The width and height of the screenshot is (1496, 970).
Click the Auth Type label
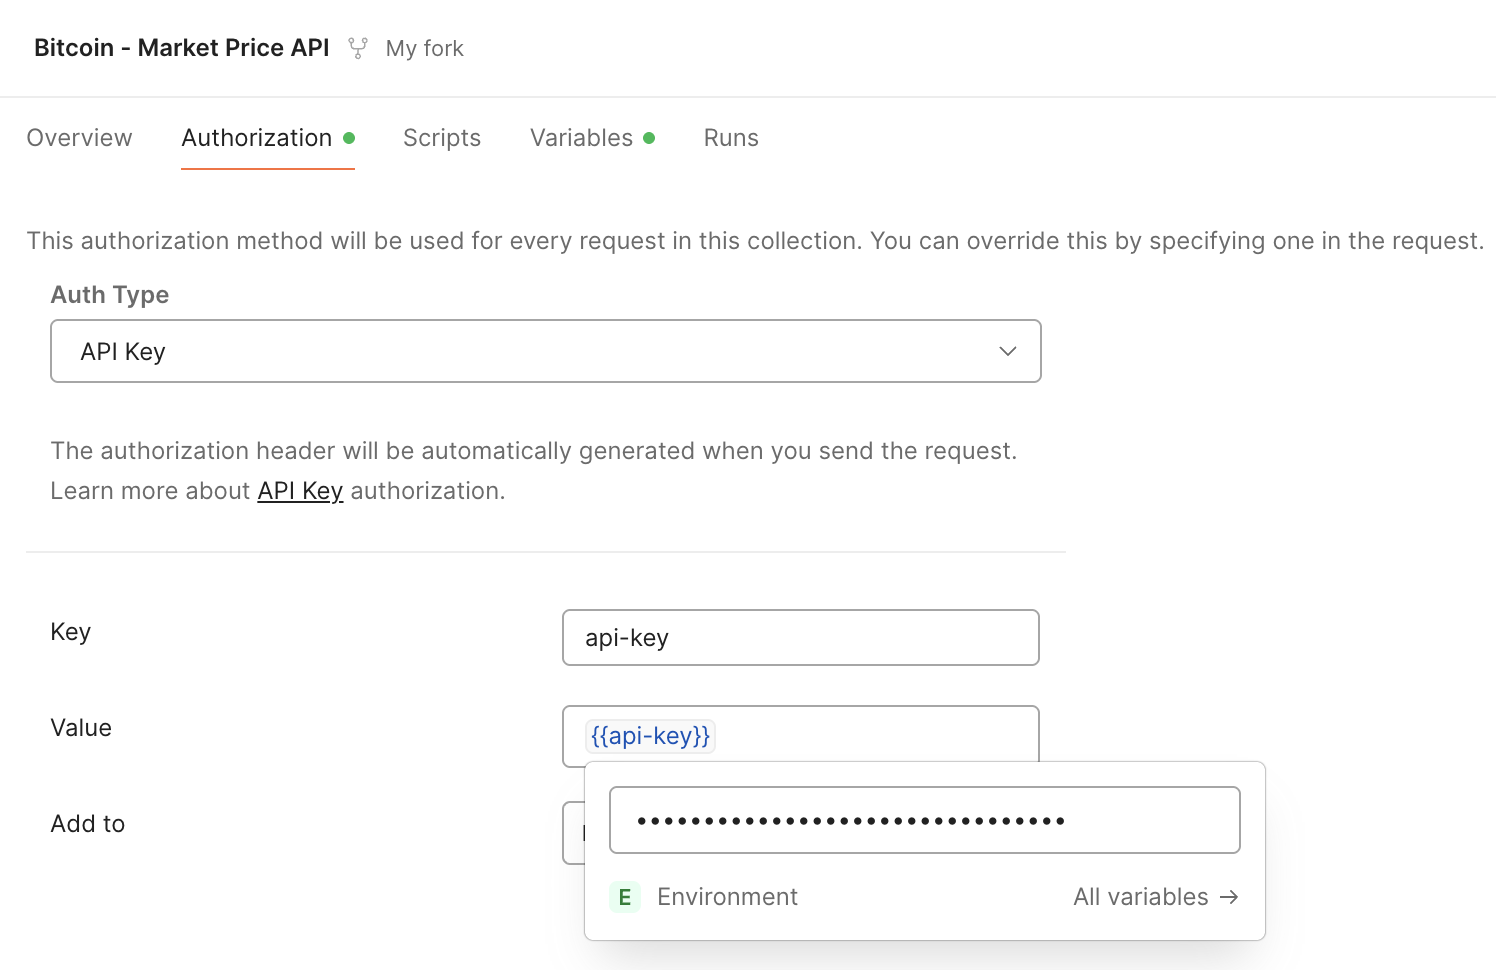click(110, 295)
